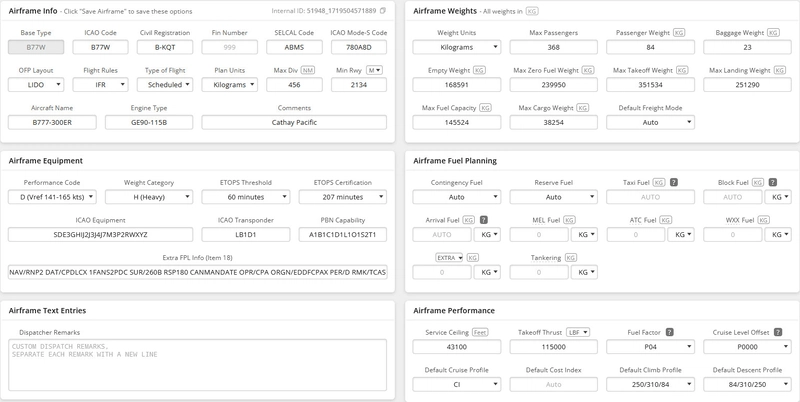Viewport: 800px width, 402px height.
Task: Change the Type of Flight selection
Action: pyautogui.click(x=164, y=85)
